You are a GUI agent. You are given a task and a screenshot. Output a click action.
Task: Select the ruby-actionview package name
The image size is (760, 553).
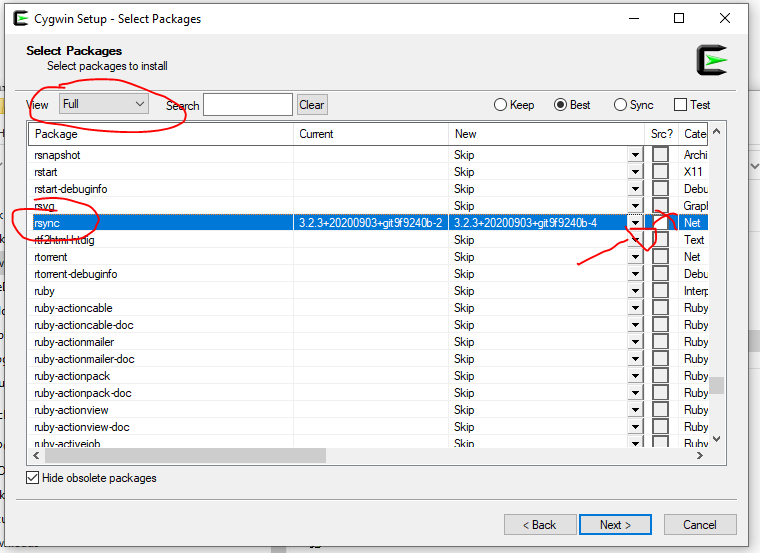[x=71, y=410]
